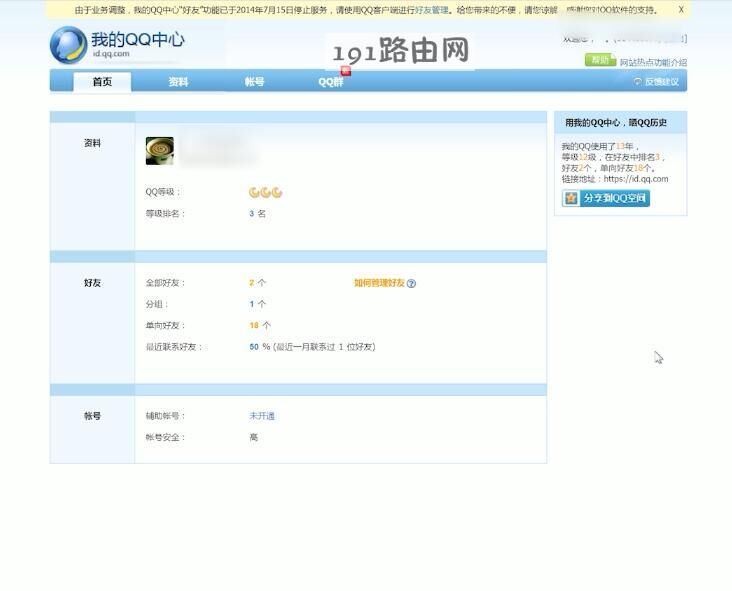Screen dimensions: 732x591
Task: Open the QQ群 tab
Action: click(x=331, y=82)
